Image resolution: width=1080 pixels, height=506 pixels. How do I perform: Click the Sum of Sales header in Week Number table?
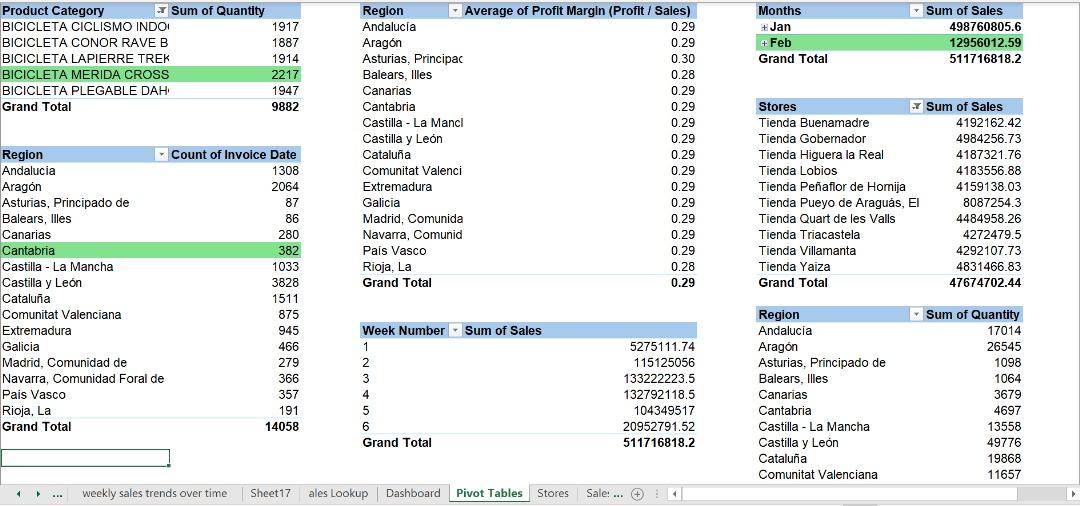(x=579, y=330)
